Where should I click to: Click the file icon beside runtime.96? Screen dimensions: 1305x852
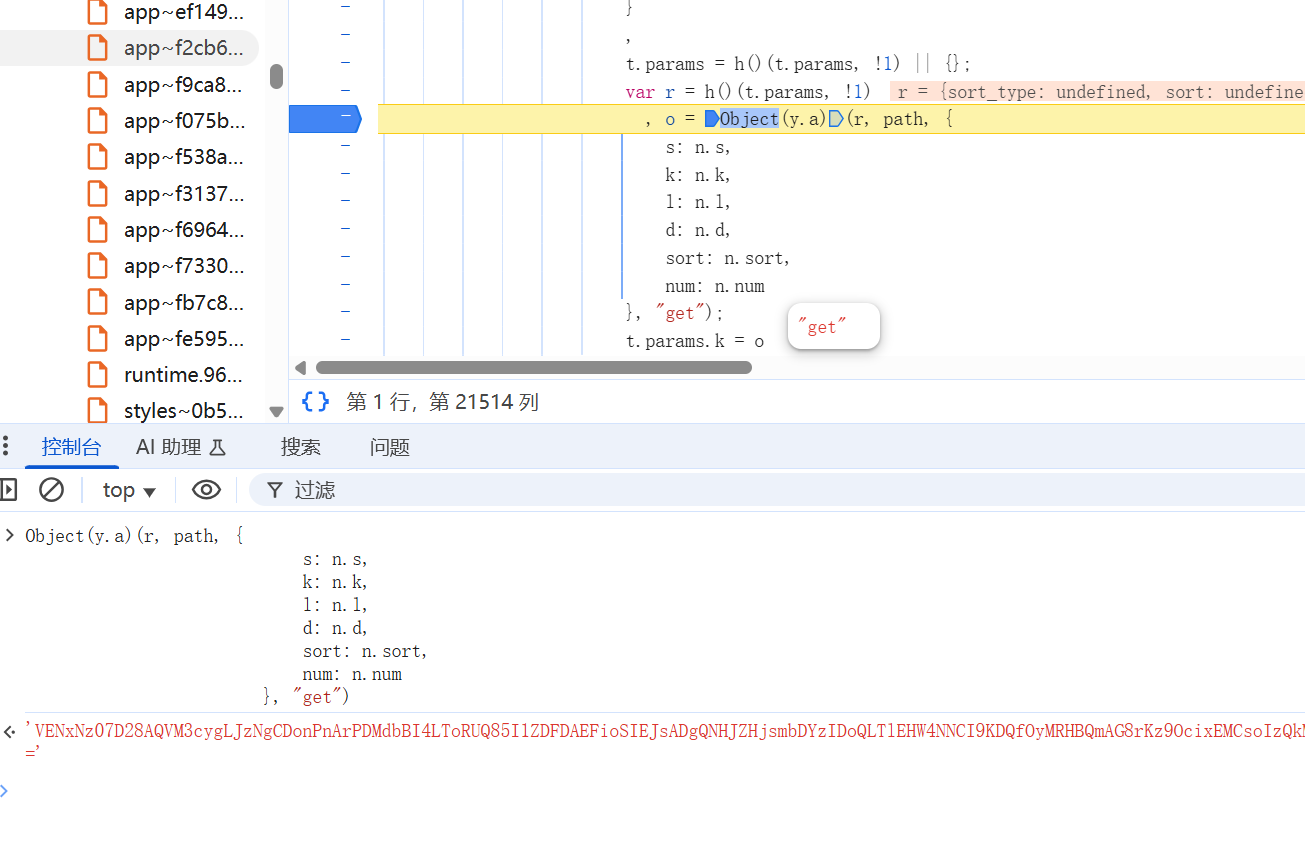(x=97, y=375)
